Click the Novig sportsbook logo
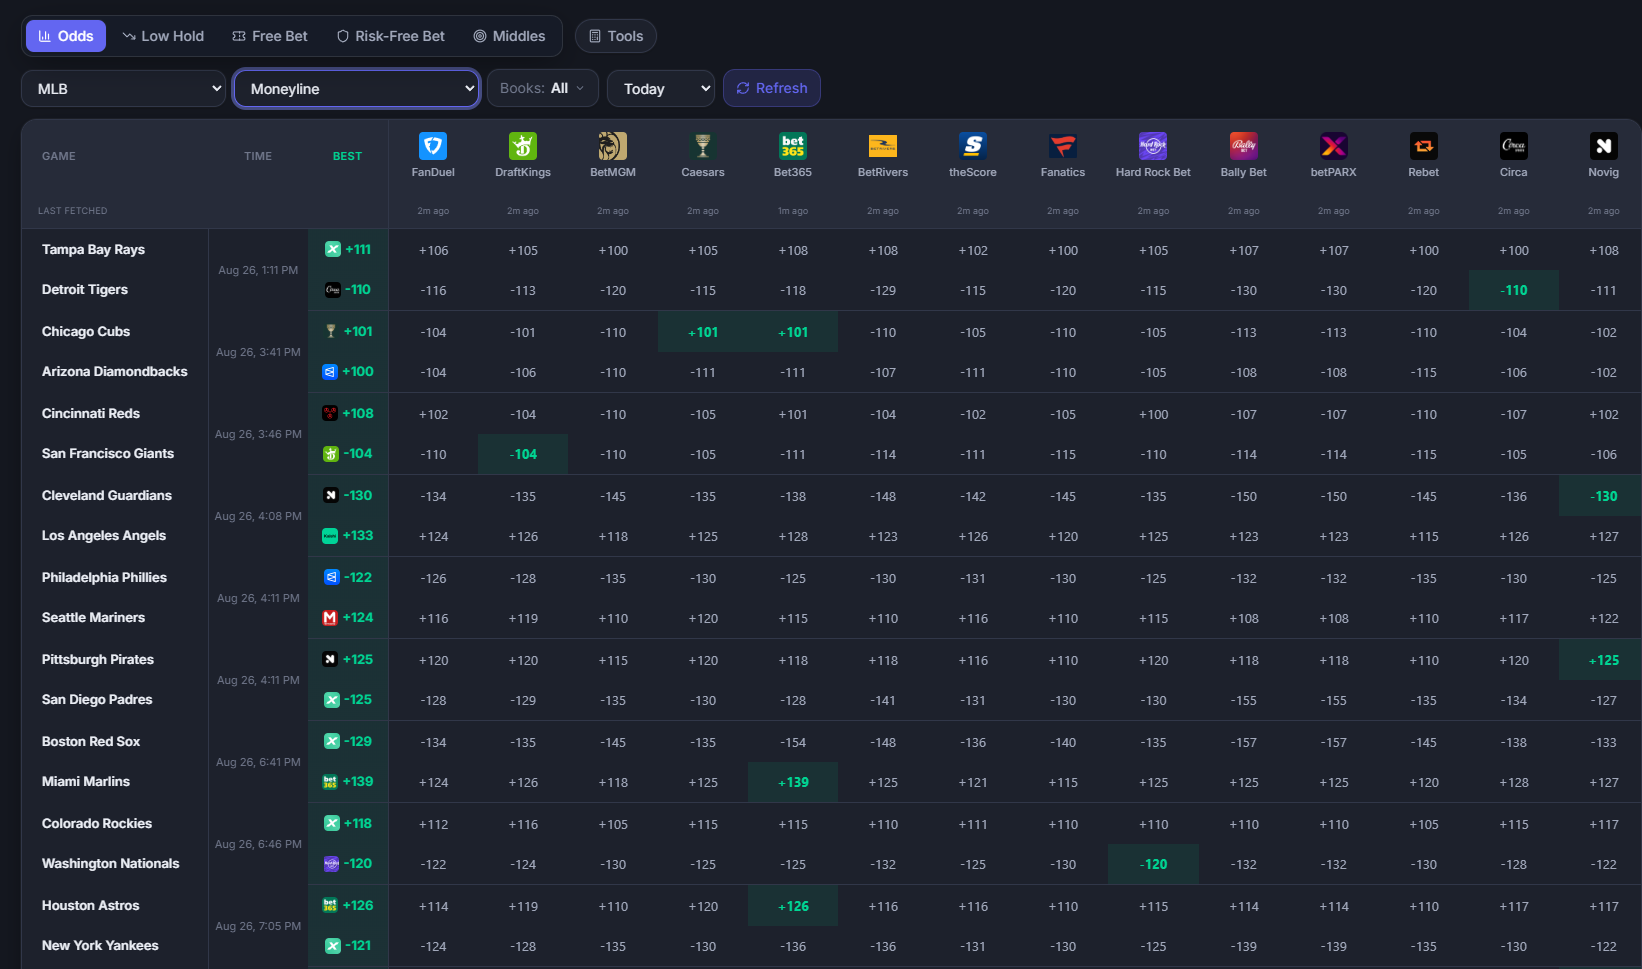Screen dimensions: 1642x969 point(1604,146)
